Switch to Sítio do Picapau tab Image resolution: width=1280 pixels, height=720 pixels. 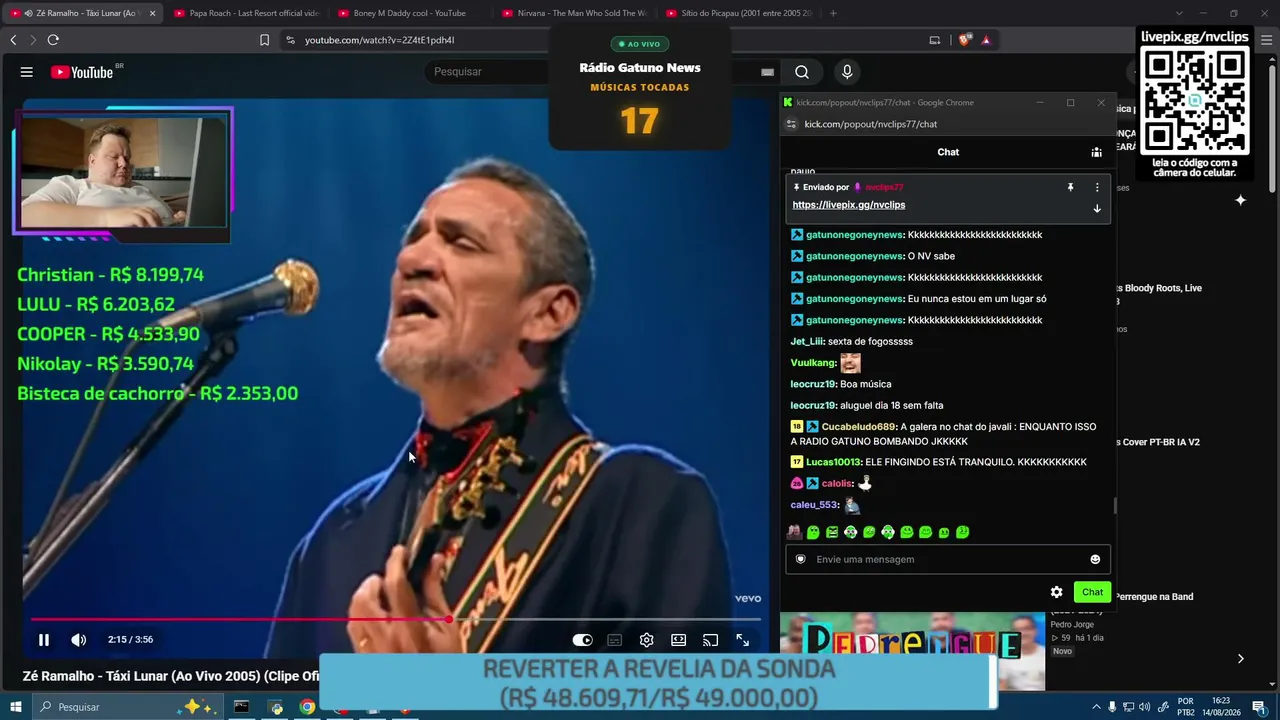(x=738, y=13)
